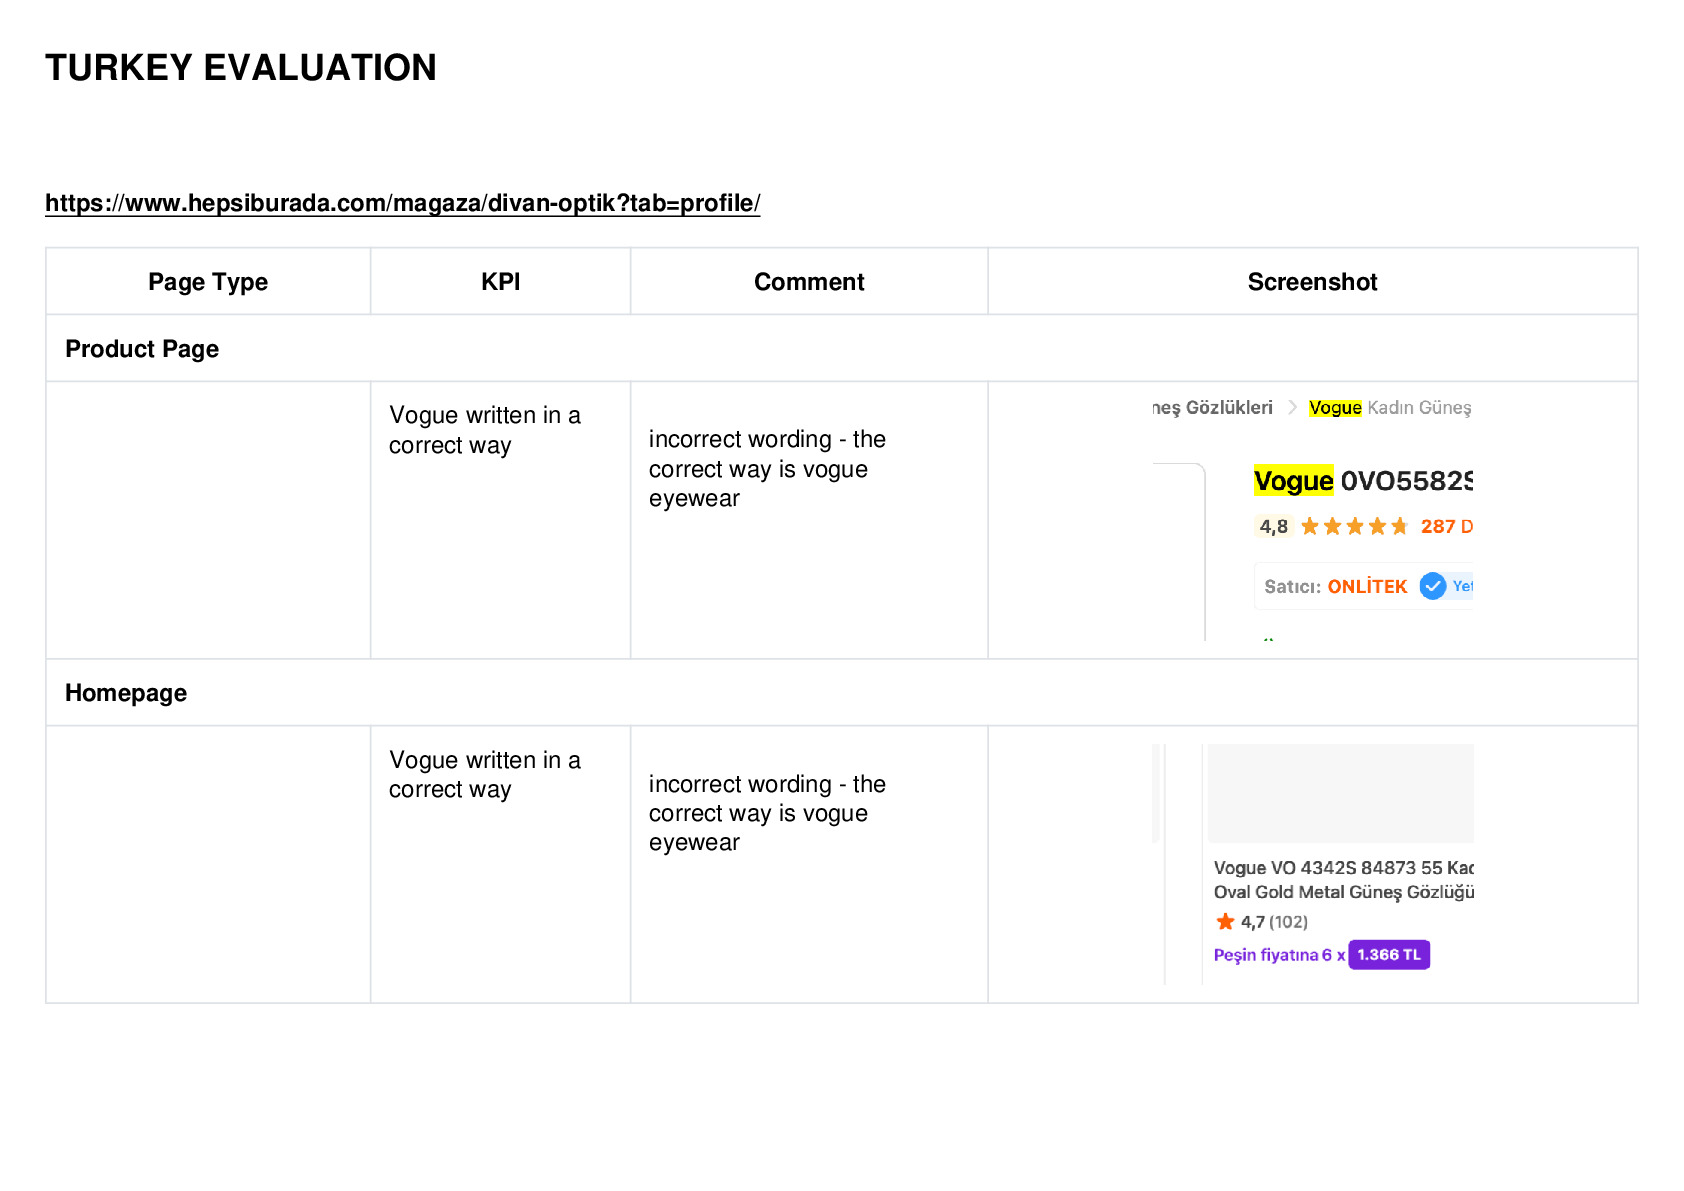Click the purple 1.366 TL price badge
Image resolution: width=1684 pixels, height=1191 pixels.
(1389, 955)
